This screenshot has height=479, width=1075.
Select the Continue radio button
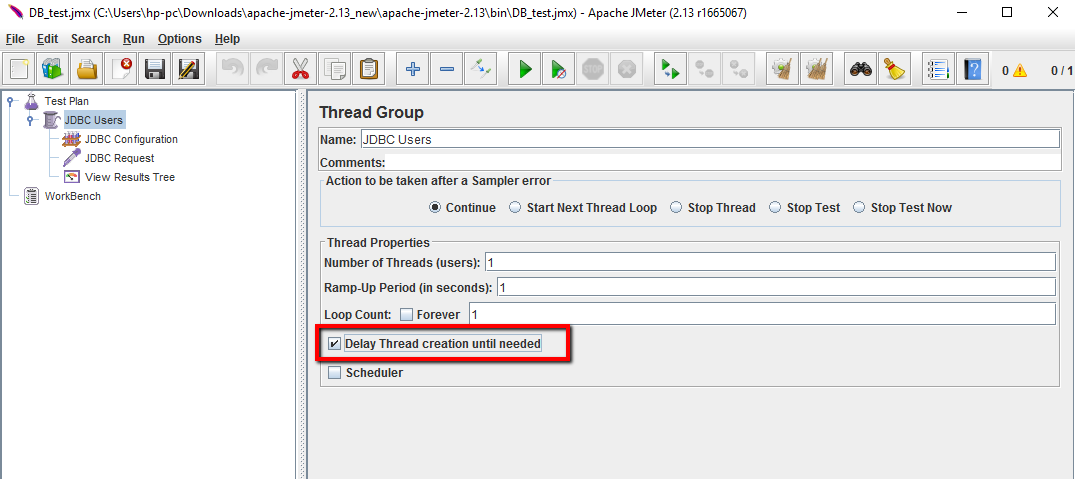(x=435, y=208)
